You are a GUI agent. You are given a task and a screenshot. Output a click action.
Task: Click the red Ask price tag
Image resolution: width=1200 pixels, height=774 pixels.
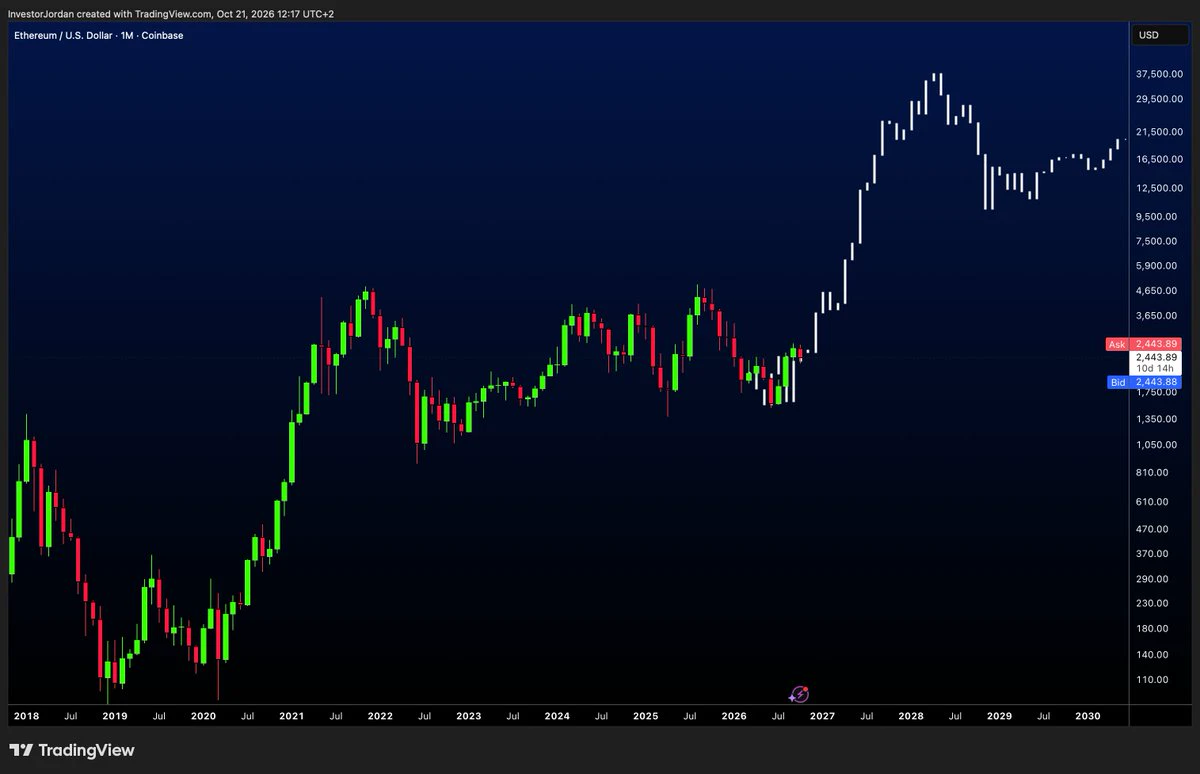(x=1144, y=344)
